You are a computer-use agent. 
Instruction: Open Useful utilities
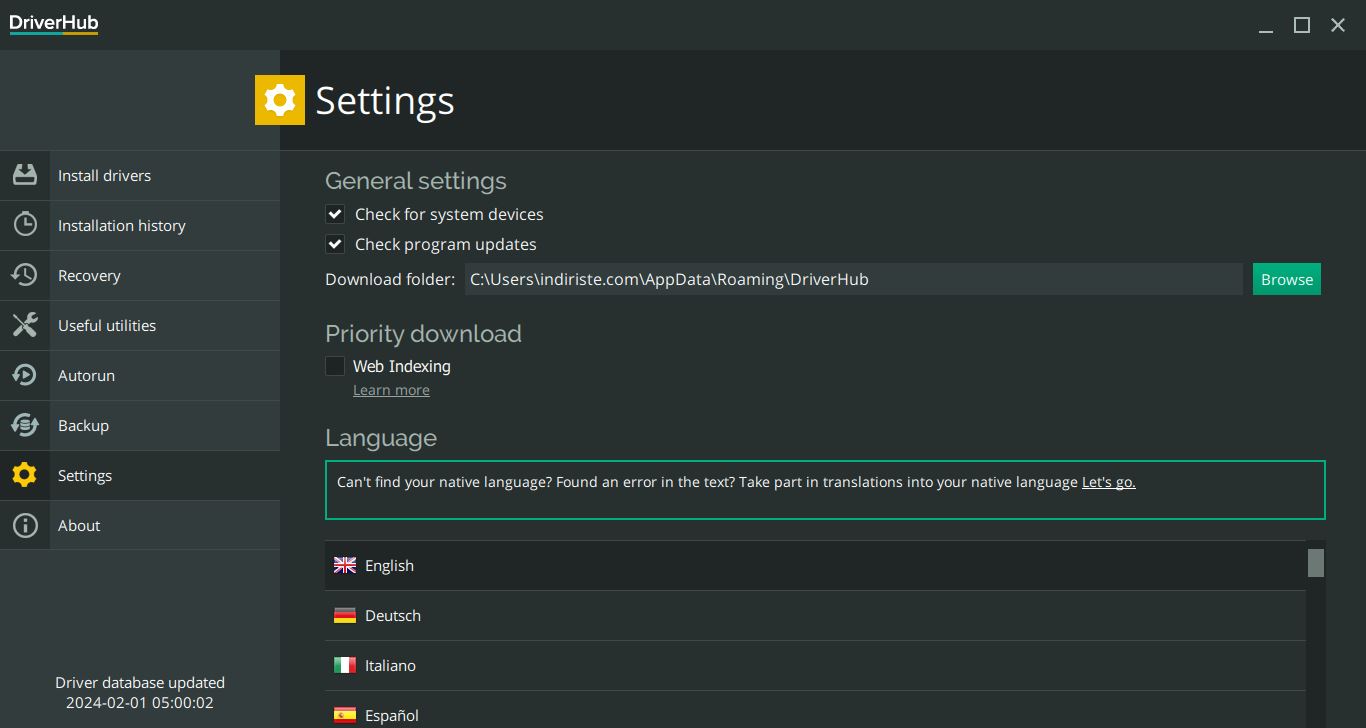(140, 325)
